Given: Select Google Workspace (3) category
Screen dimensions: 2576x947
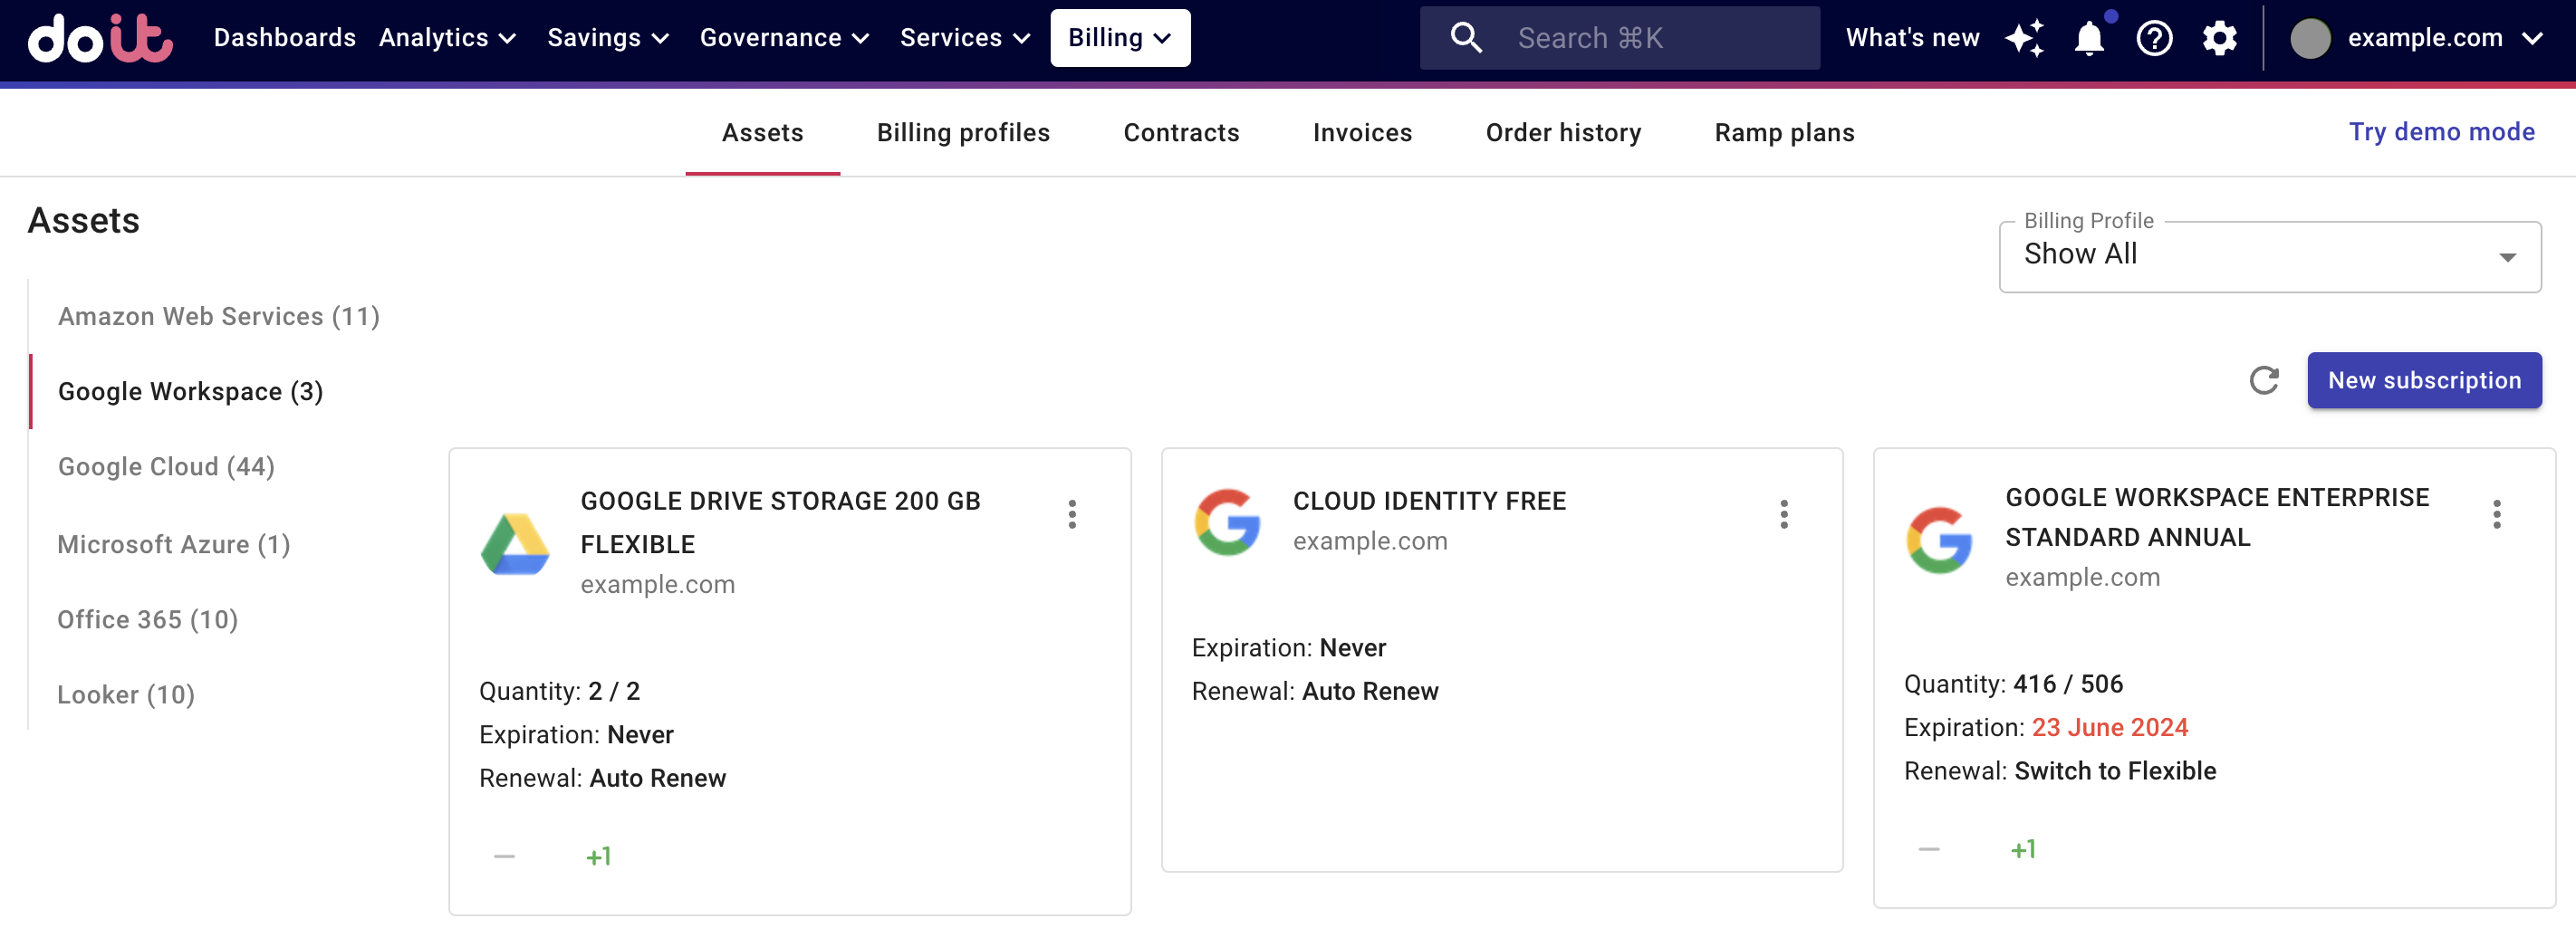Looking at the screenshot, I should tap(191, 391).
